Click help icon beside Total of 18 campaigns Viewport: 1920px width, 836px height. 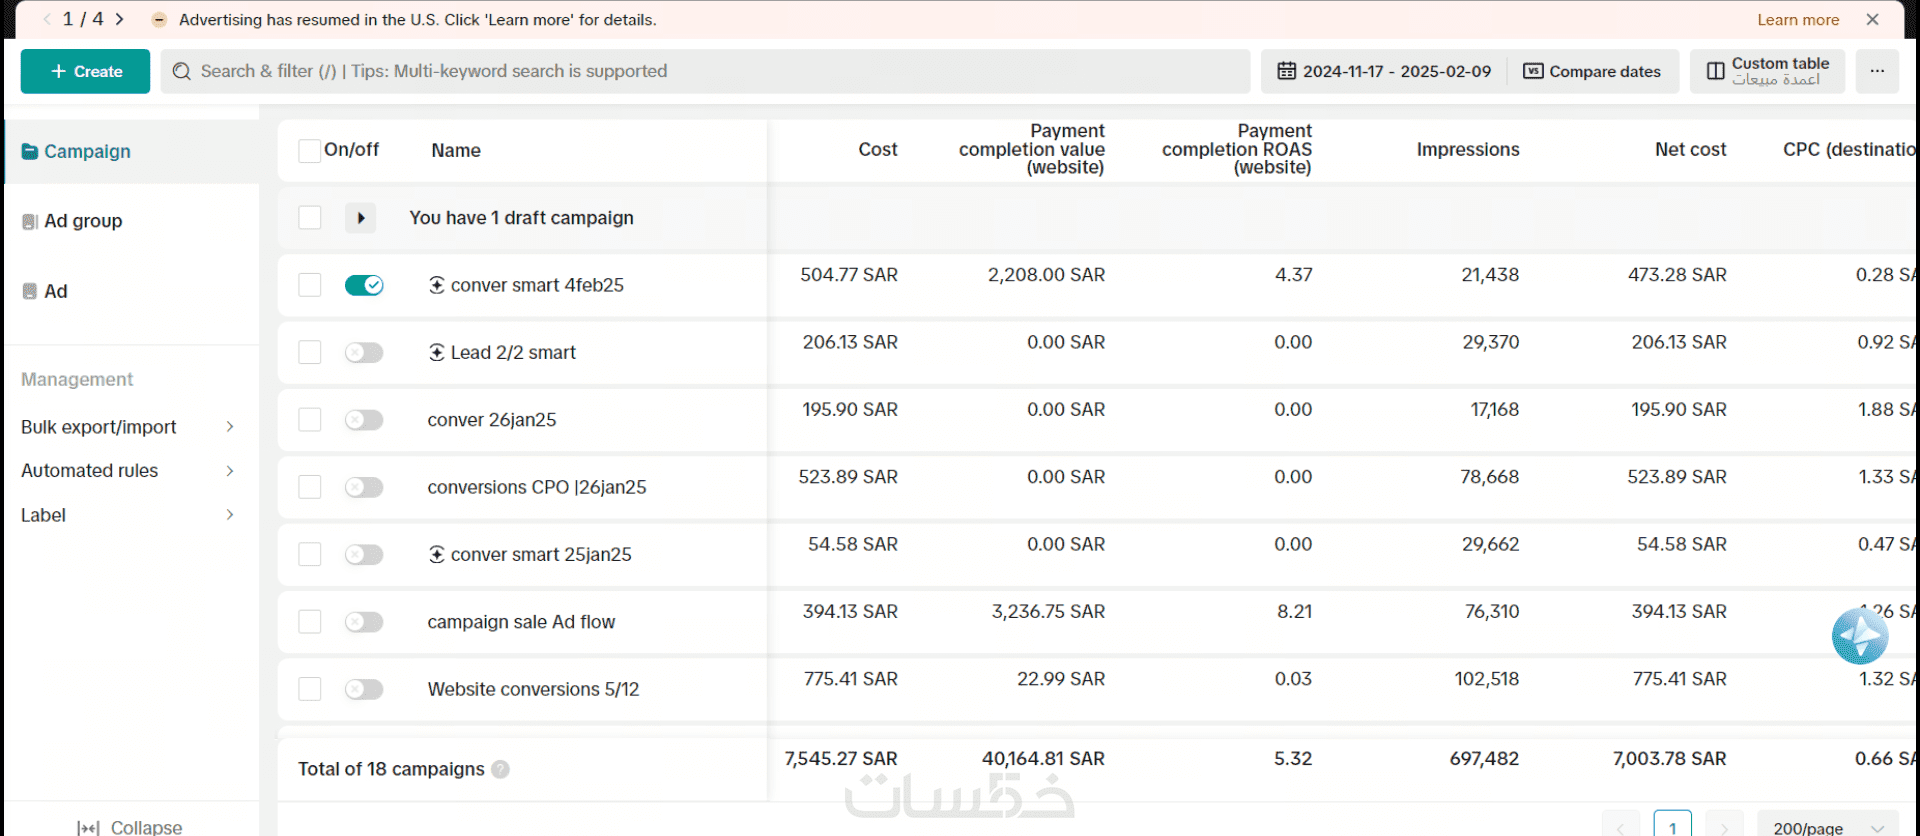[501, 769]
